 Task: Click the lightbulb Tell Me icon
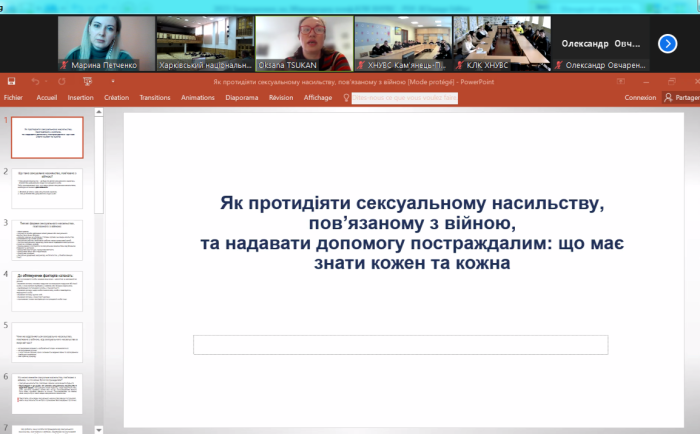346,98
